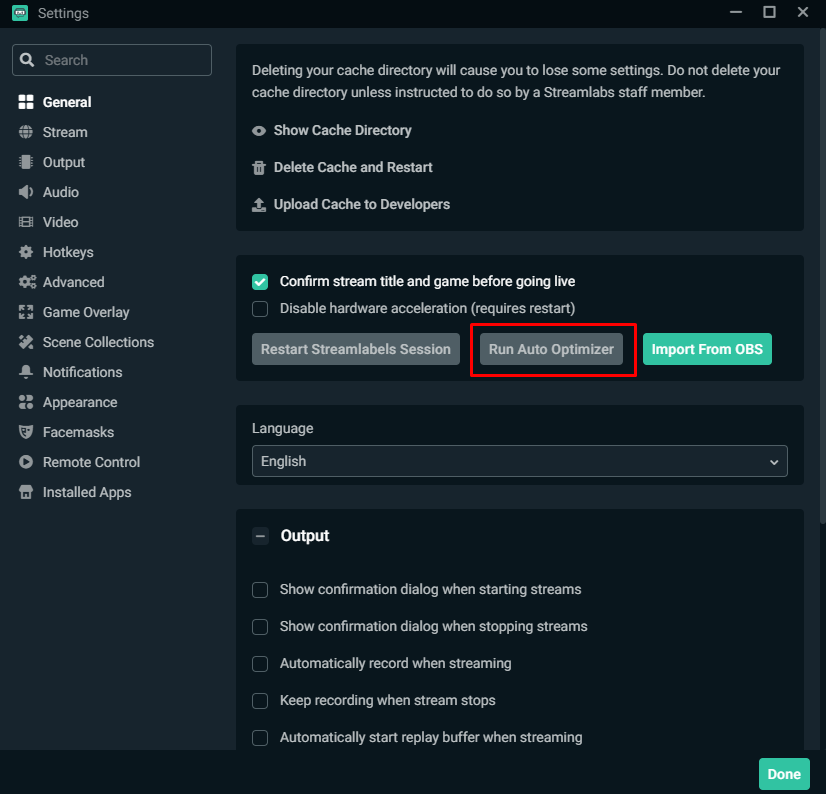Click the Output chip icon
This screenshot has height=794, width=826.
(26, 162)
